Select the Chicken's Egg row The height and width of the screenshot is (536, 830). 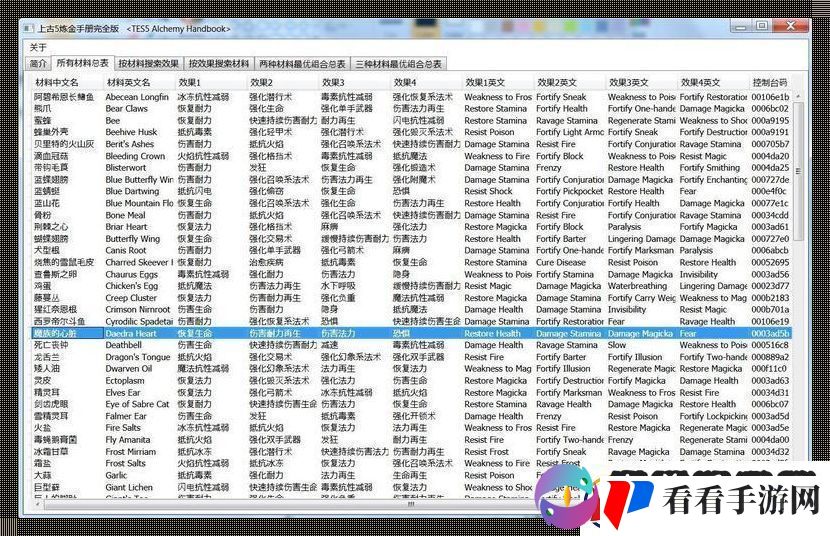412,286
